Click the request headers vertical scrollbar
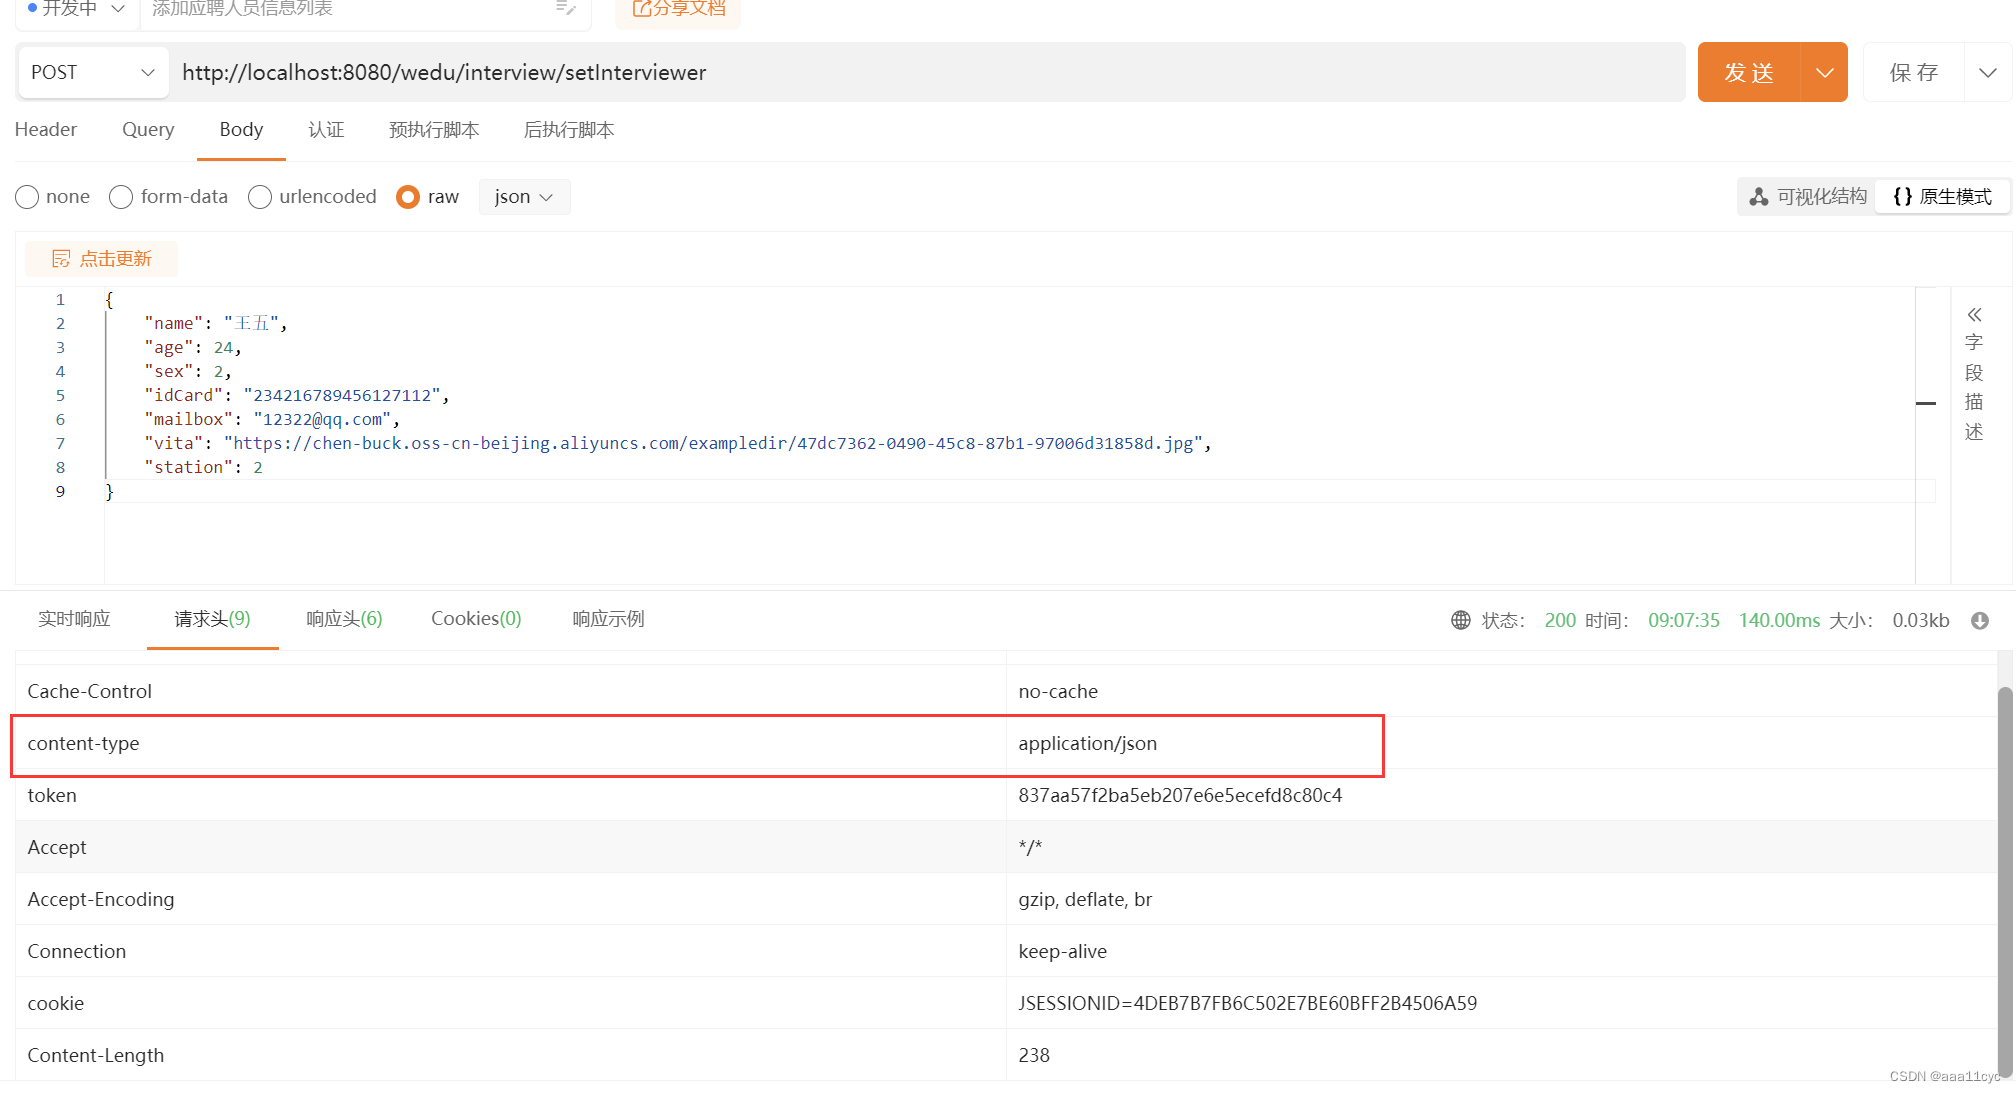2016x1093 pixels. pos(2004,880)
